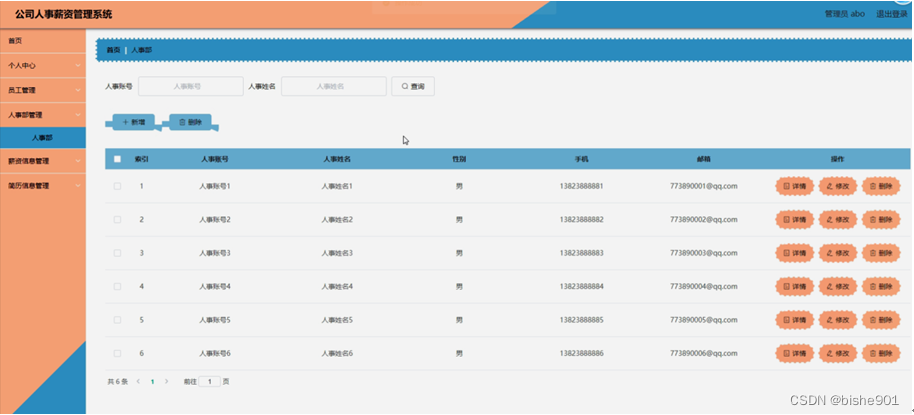Focus the 人事账号 search field

(x=191, y=86)
